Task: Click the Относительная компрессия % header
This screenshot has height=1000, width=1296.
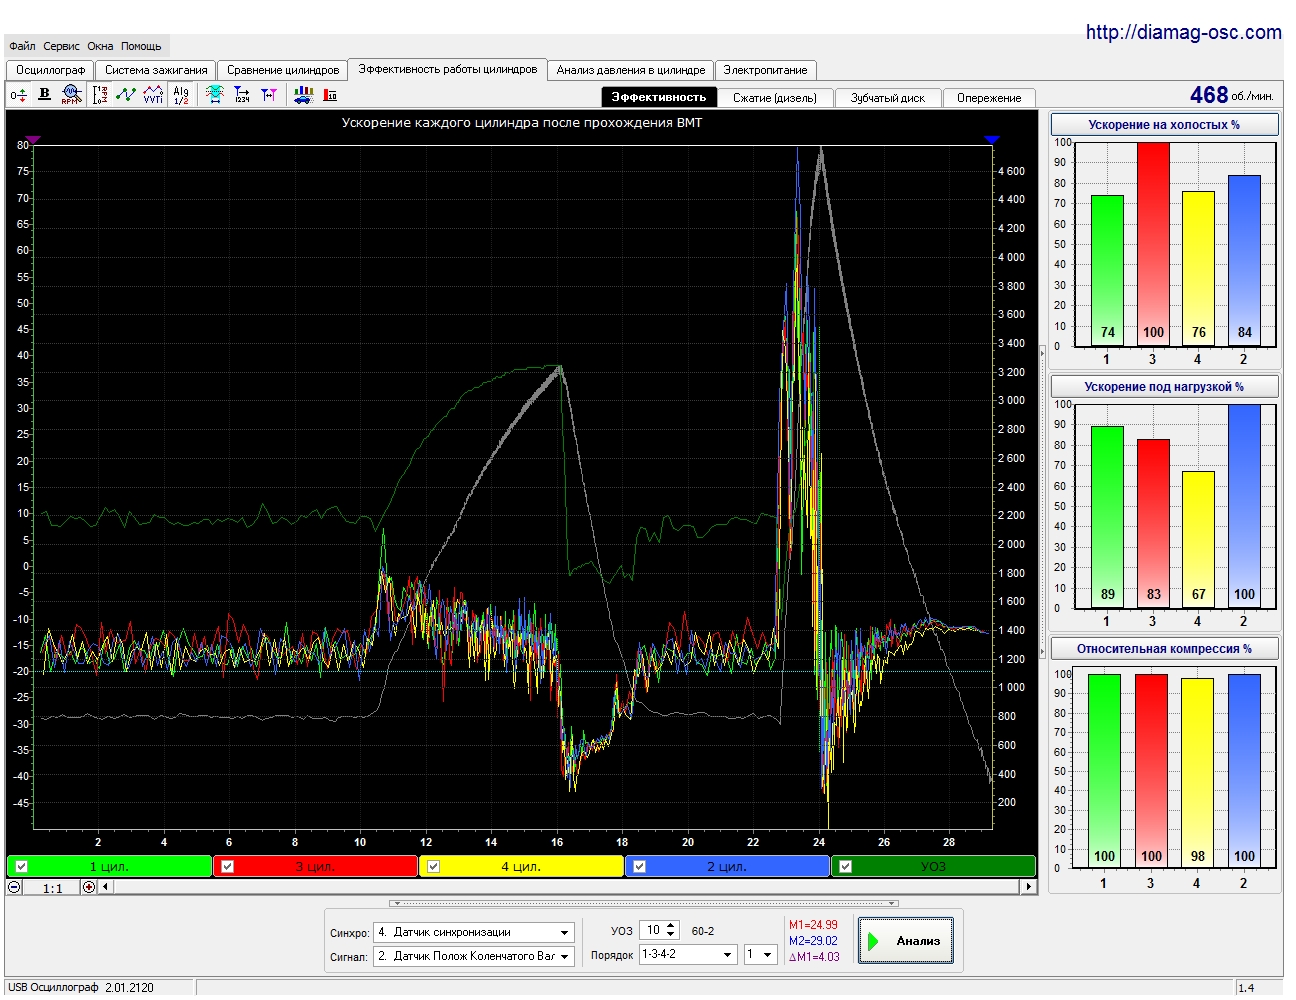Action: [1164, 649]
